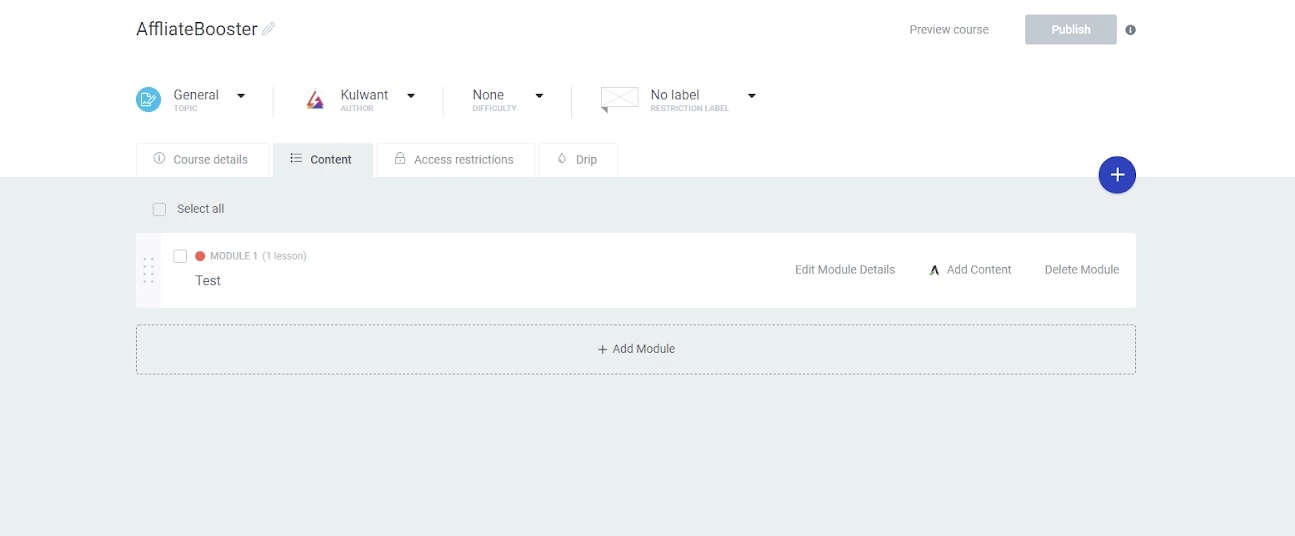Click the info icon next to Publish
This screenshot has height=536, width=1295.
[x=1130, y=30]
